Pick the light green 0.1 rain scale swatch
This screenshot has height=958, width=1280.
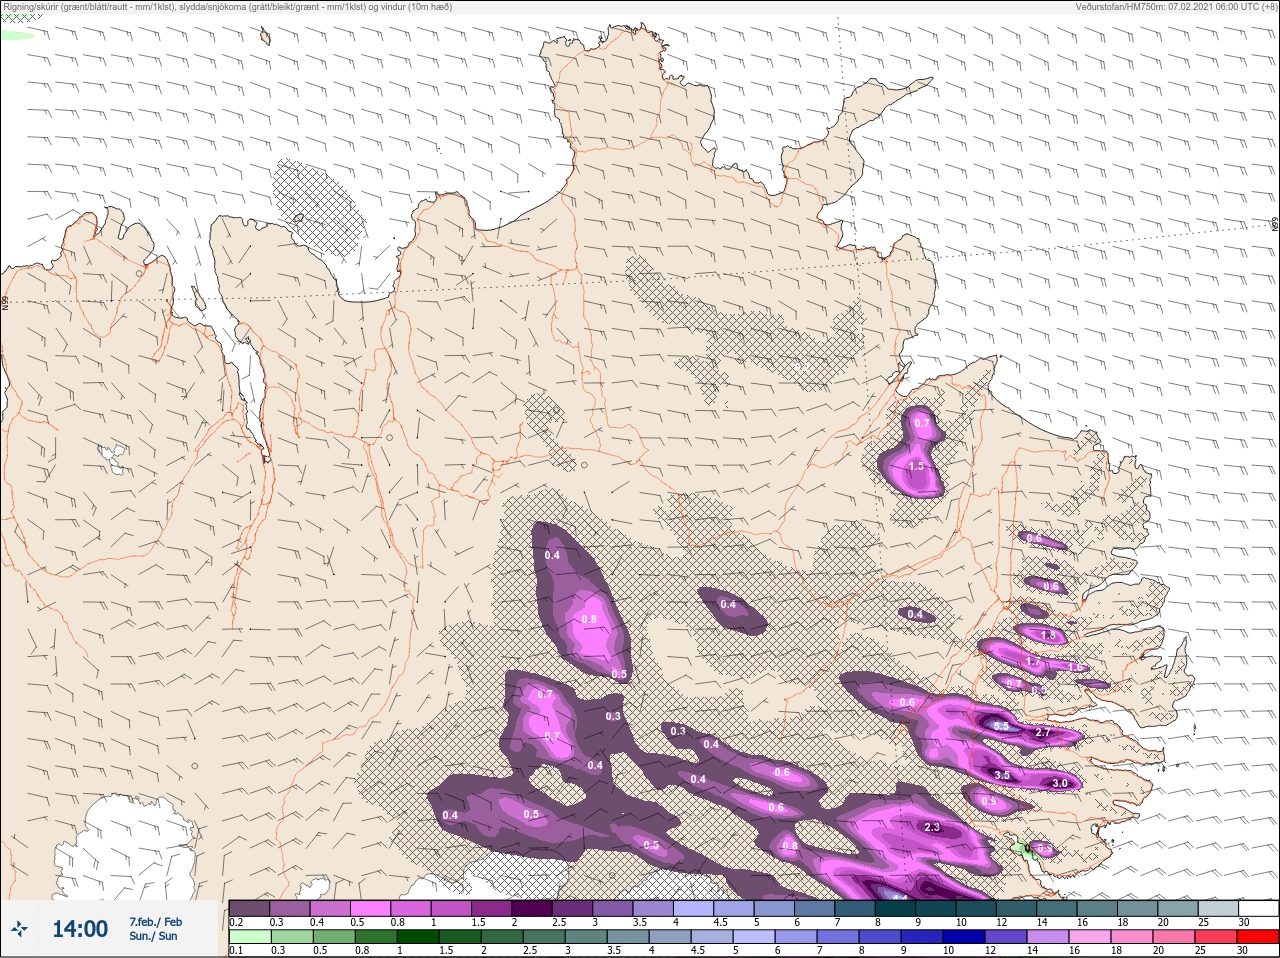tap(250, 938)
